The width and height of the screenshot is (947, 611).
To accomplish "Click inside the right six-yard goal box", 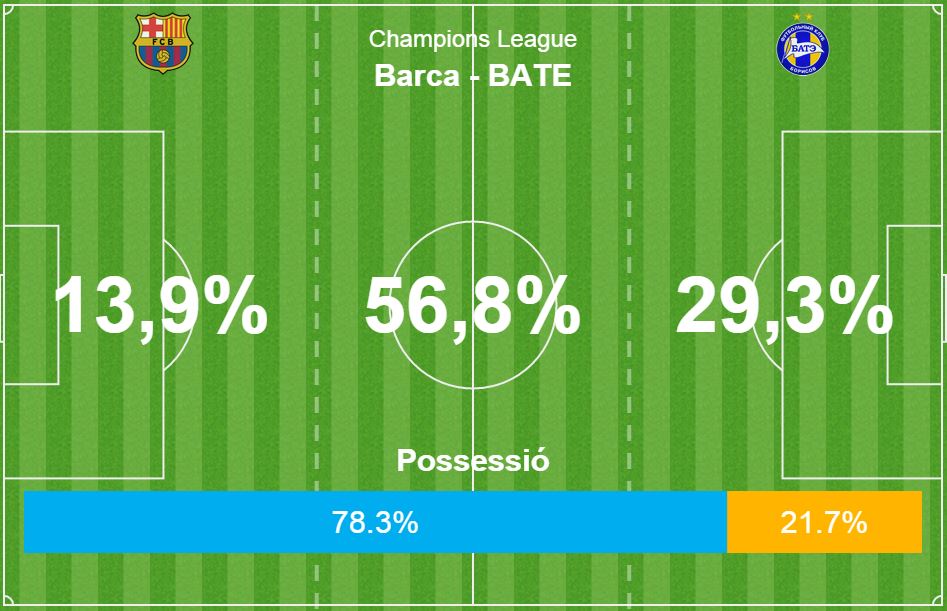I will (916, 250).
